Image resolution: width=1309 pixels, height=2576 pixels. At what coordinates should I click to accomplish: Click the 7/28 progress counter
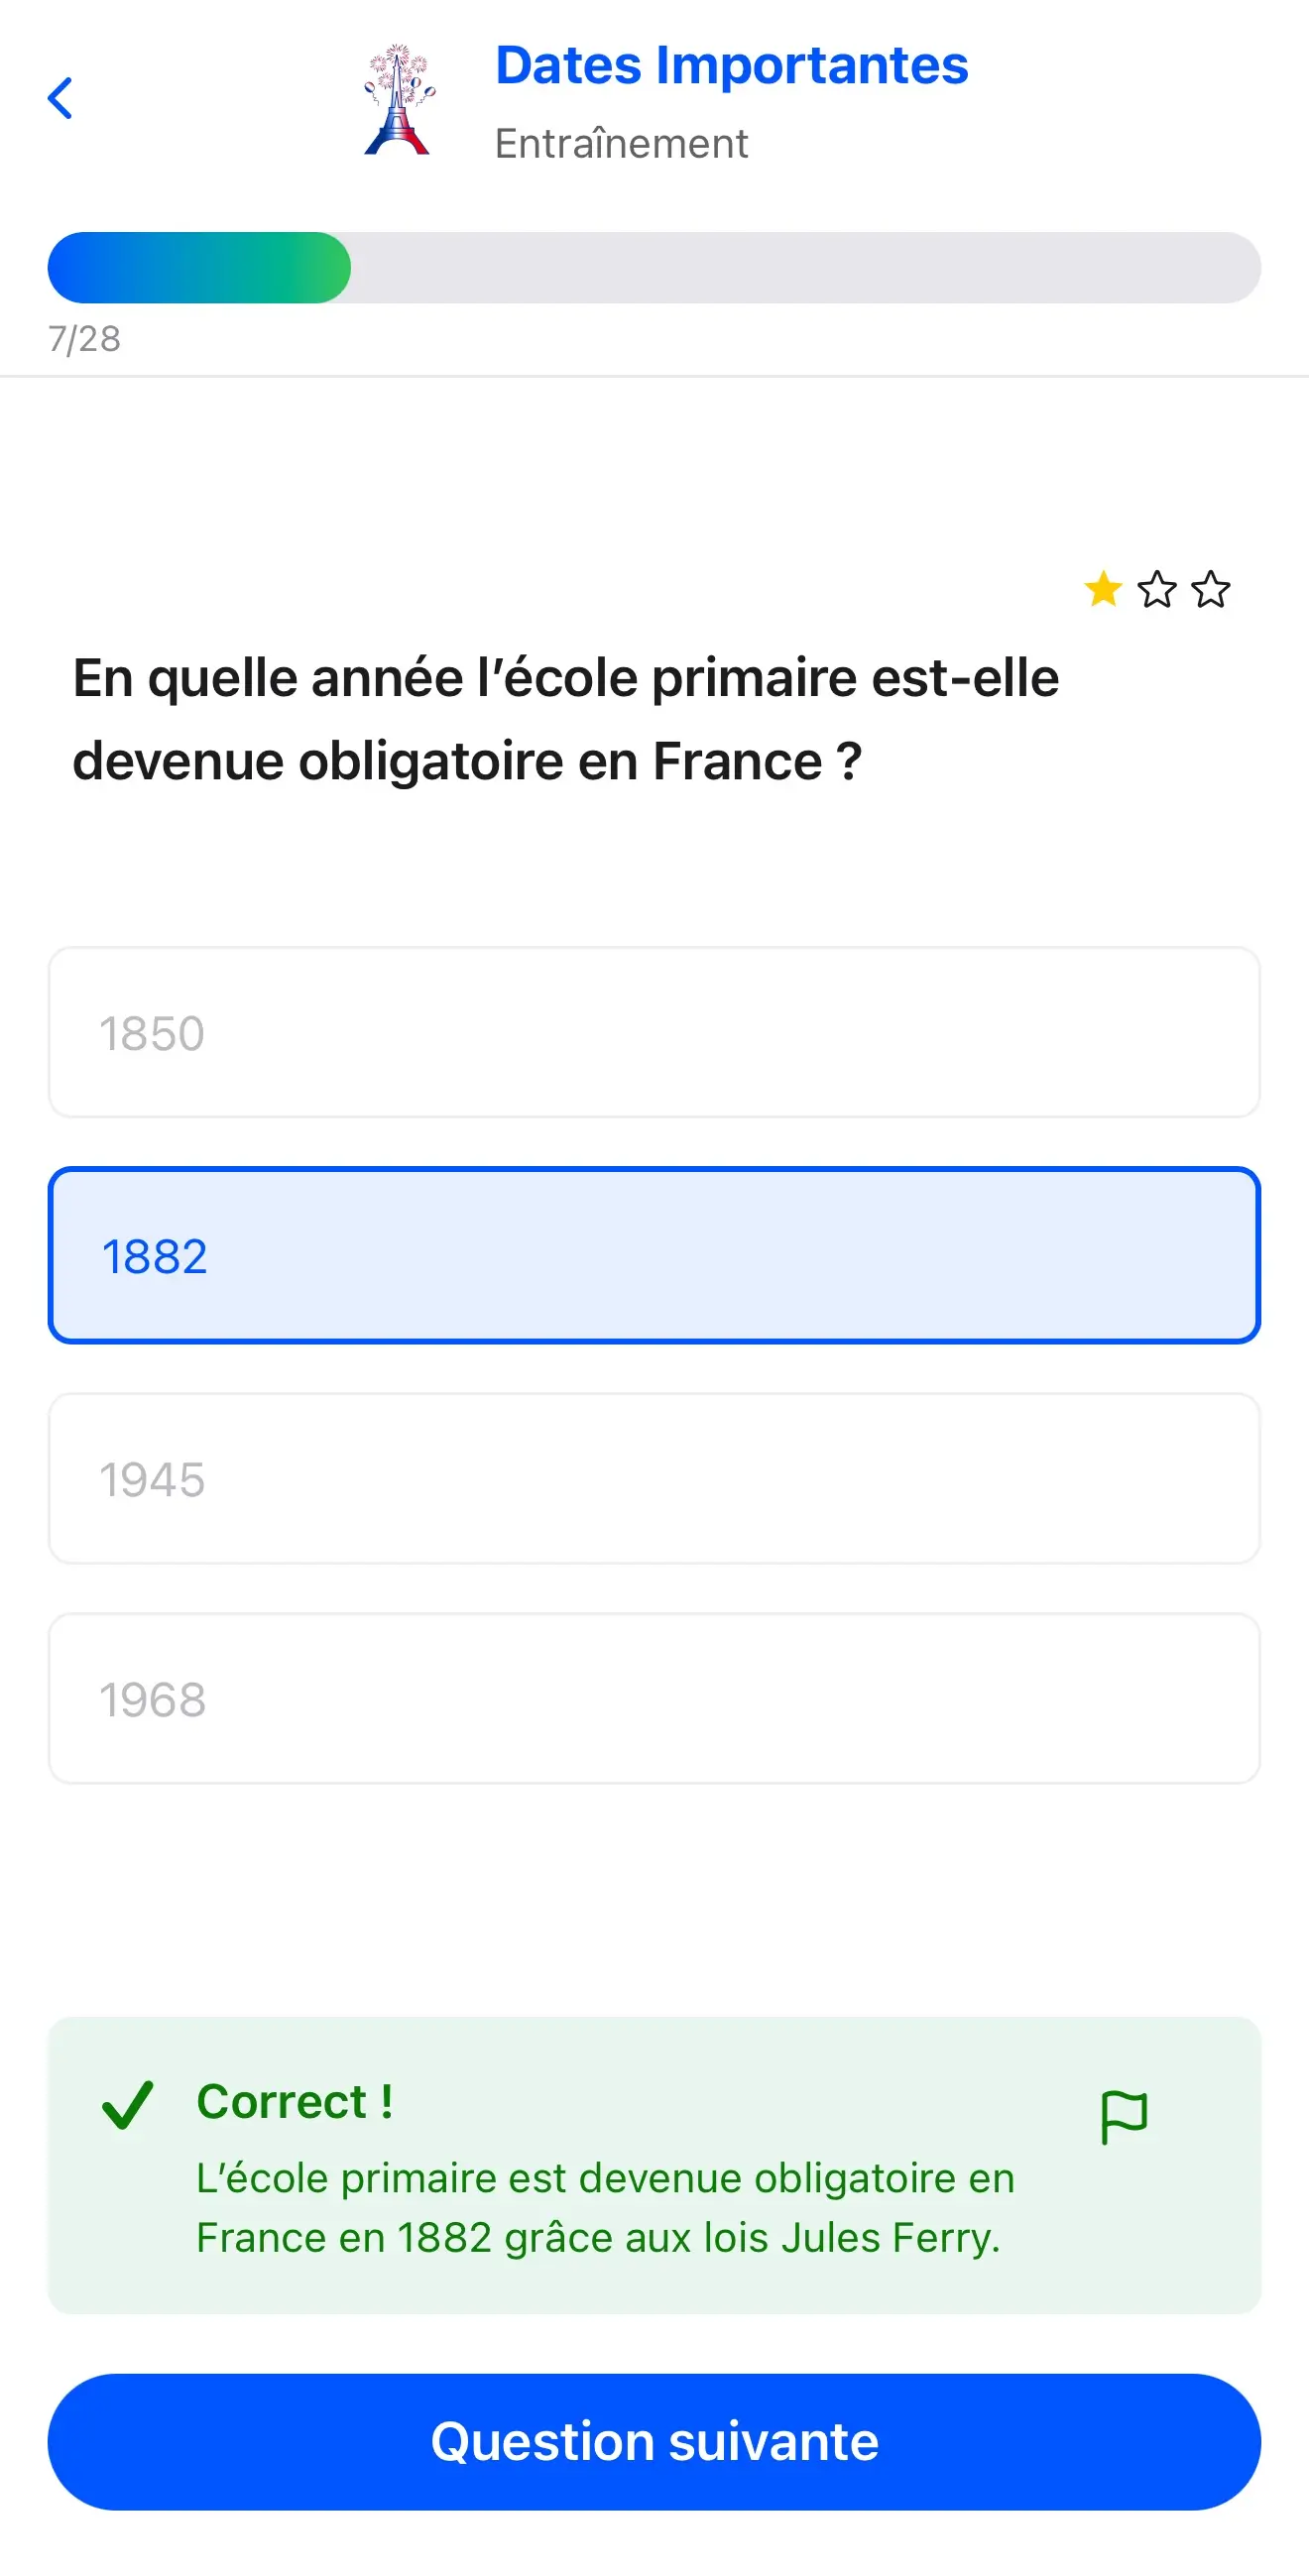(84, 339)
